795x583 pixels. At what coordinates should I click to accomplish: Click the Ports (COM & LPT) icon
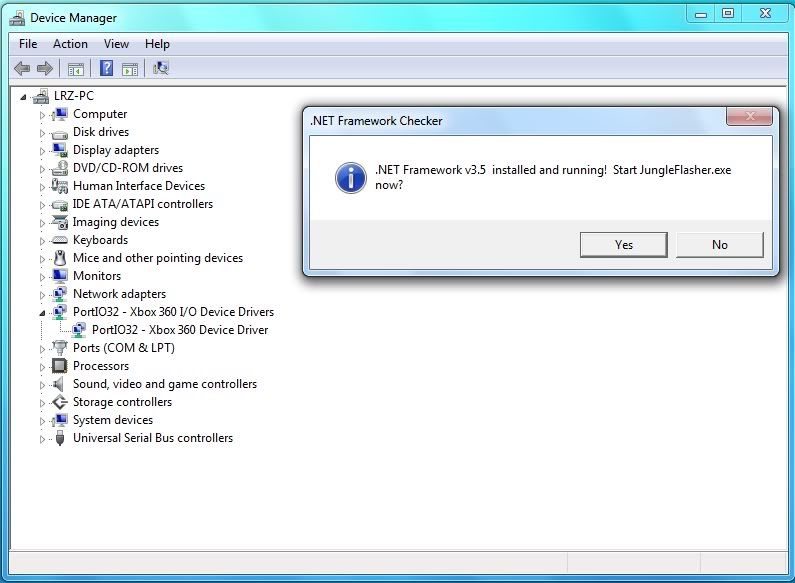click(x=60, y=348)
